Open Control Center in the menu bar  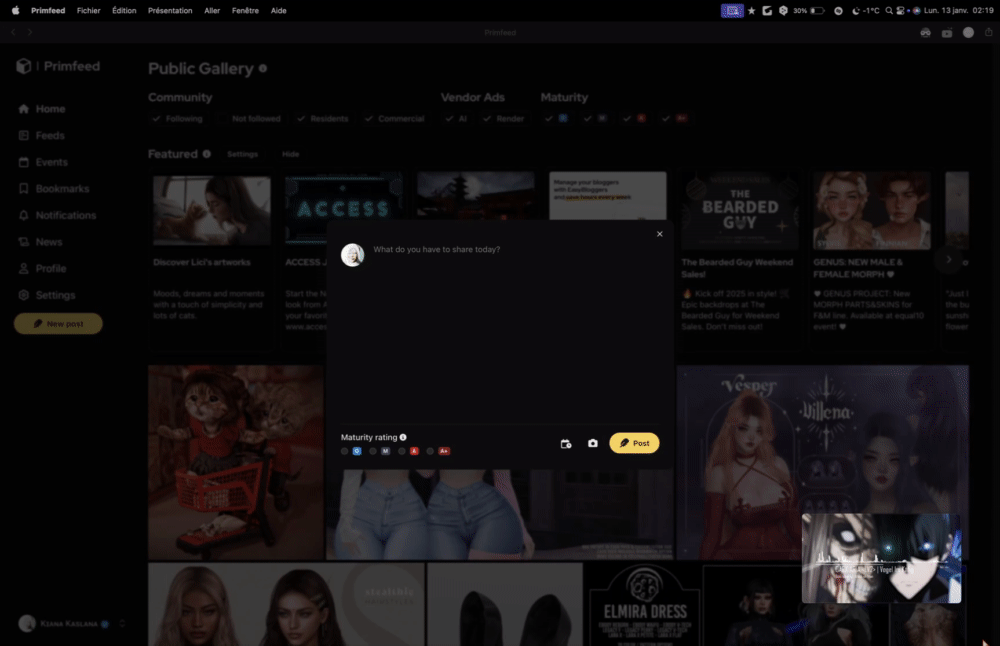pos(901,10)
